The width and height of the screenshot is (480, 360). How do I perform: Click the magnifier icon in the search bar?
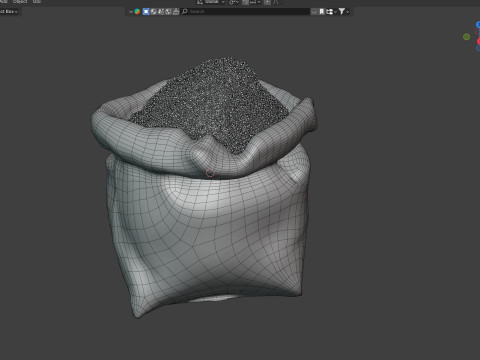point(185,12)
